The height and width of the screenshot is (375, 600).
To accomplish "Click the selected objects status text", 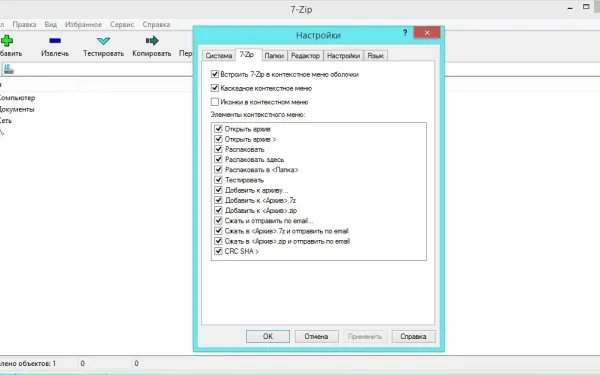I will tap(28, 363).
